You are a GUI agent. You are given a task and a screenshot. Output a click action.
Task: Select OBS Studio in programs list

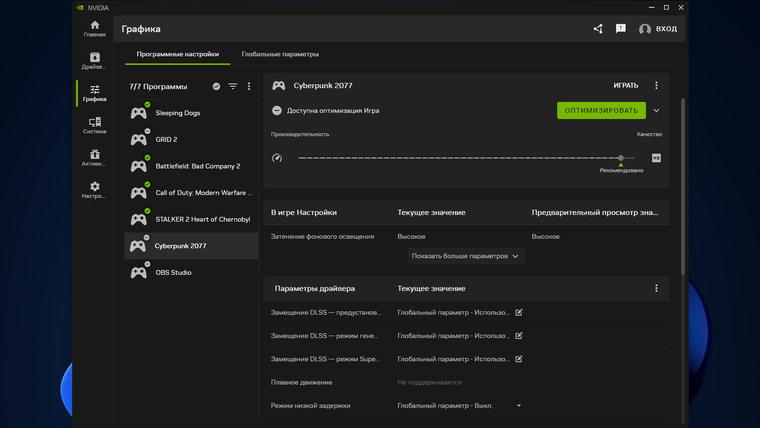coord(191,272)
